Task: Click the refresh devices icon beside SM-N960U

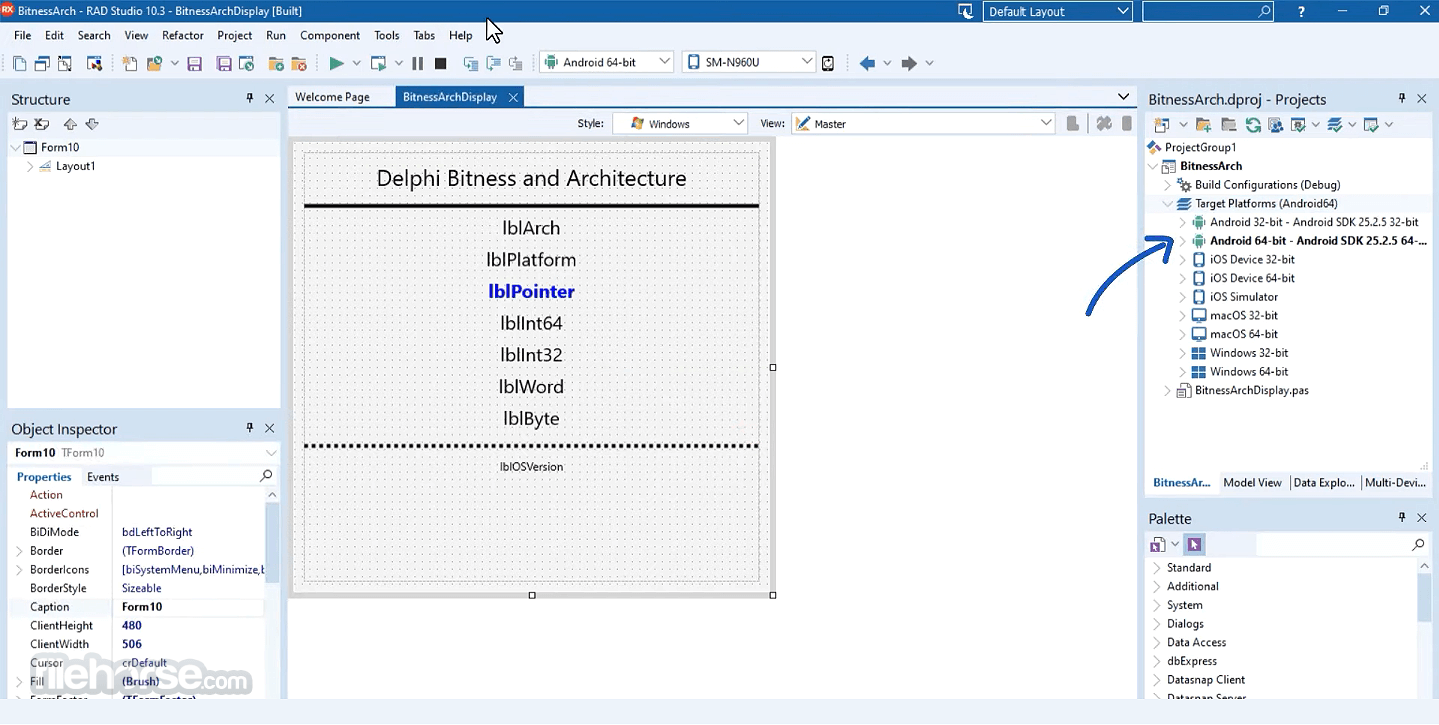Action: [x=828, y=63]
